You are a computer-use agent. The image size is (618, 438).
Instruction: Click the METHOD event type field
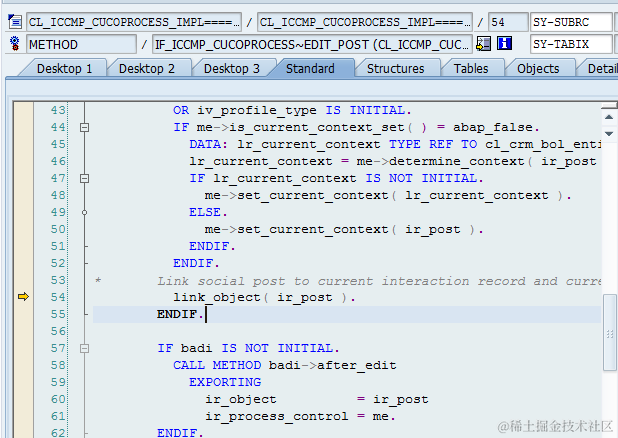[81, 44]
